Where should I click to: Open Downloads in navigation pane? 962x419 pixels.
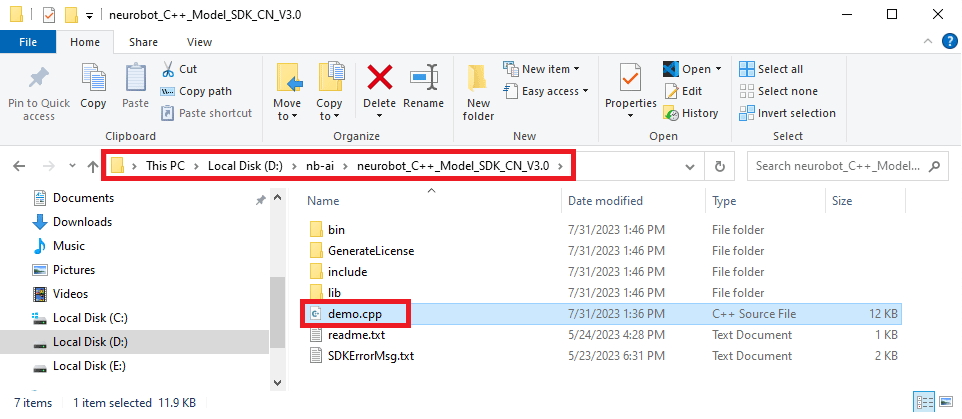[x=82, y=221]
